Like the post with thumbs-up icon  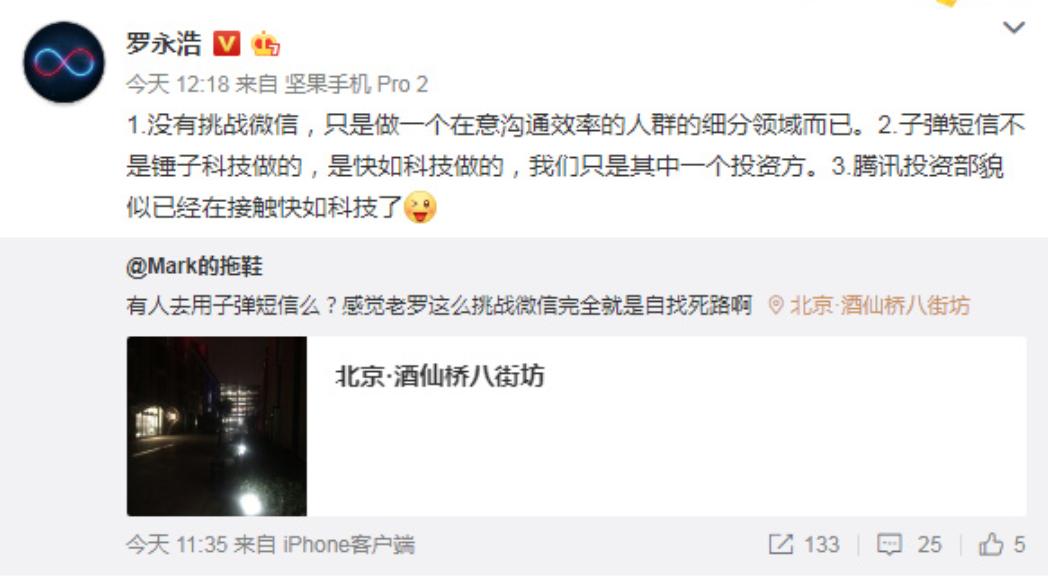(x=991, y=545)
